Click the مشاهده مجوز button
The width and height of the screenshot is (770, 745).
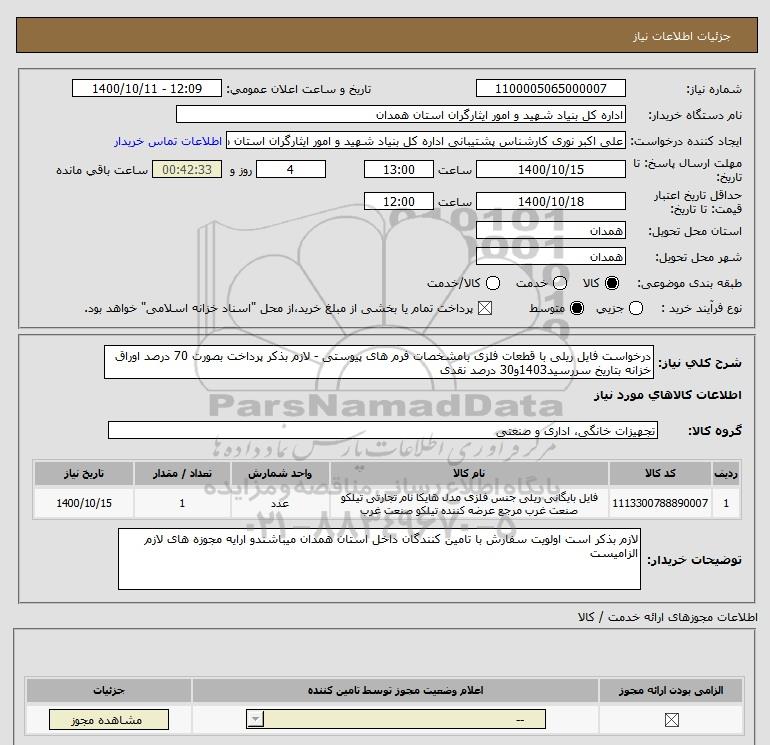[109, 719]
